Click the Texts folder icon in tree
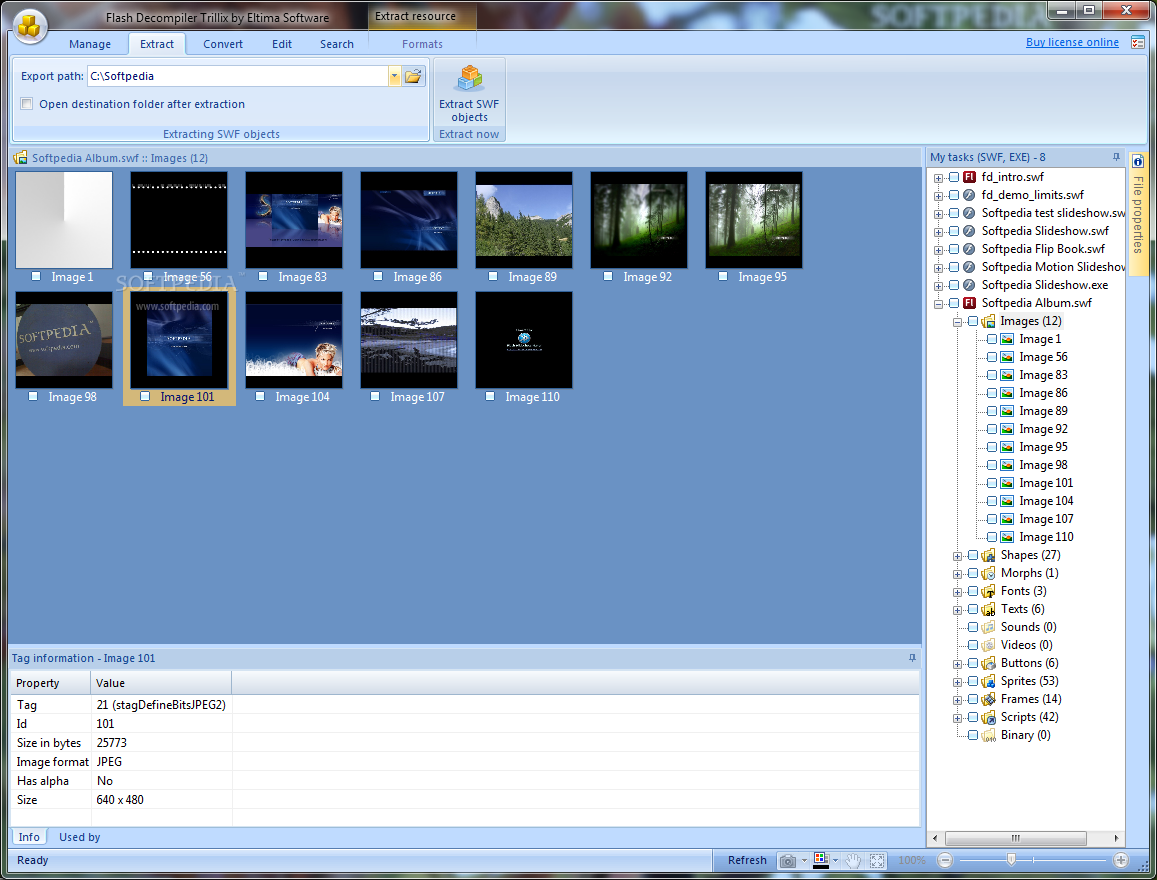Image resolution: width=1157 pixels, height=880 pixels. pos(989,609)
